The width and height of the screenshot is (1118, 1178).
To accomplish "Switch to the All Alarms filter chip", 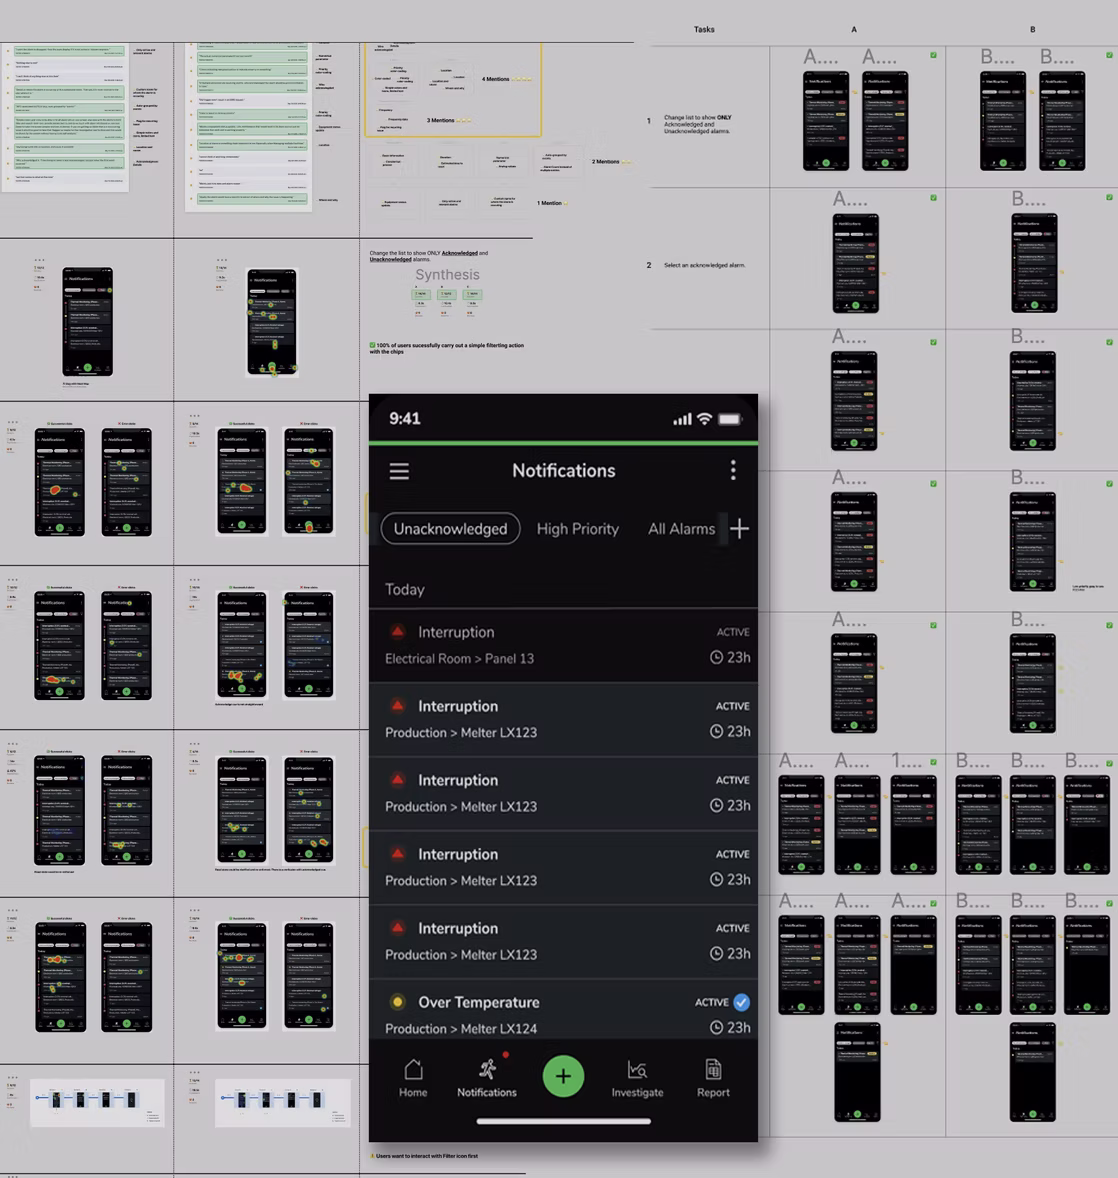I will click(681, 529).
